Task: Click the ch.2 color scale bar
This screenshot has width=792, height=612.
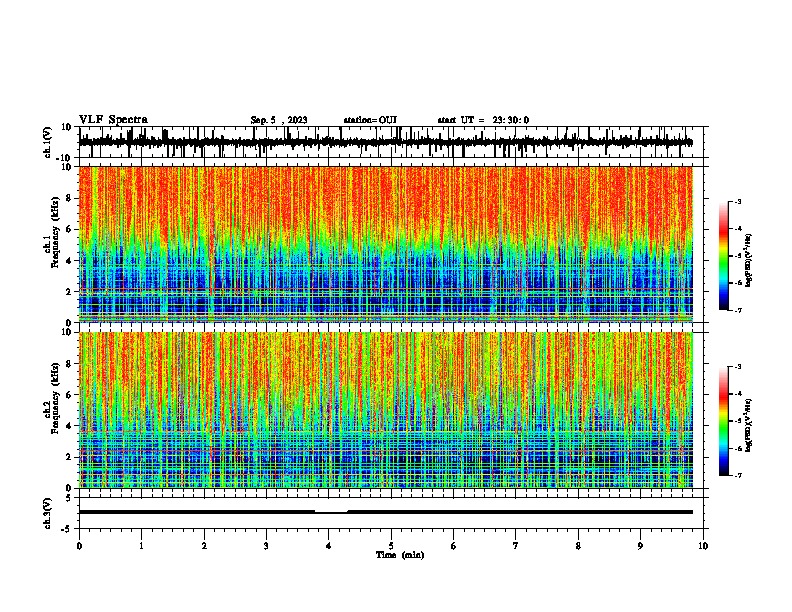Action: coord(724,421)
